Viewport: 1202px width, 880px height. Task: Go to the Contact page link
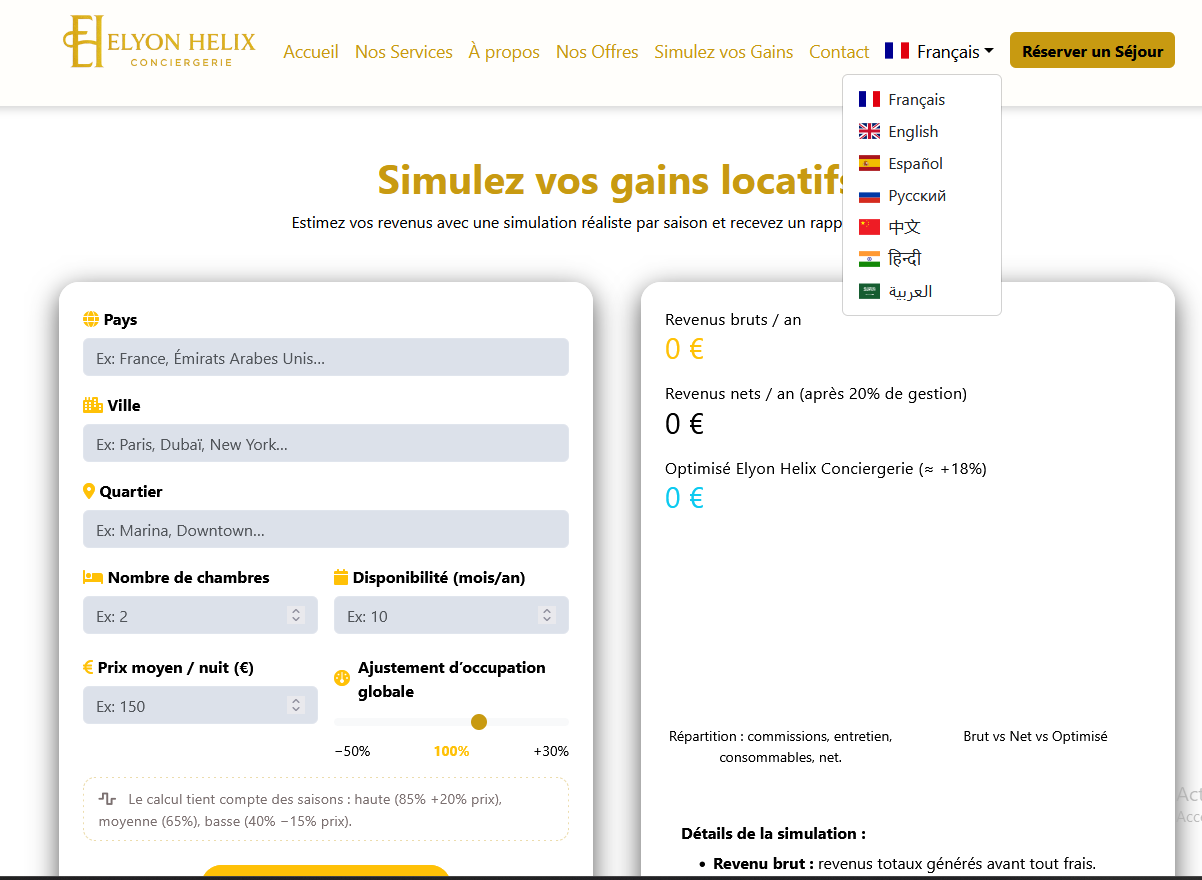coord(838,52)
